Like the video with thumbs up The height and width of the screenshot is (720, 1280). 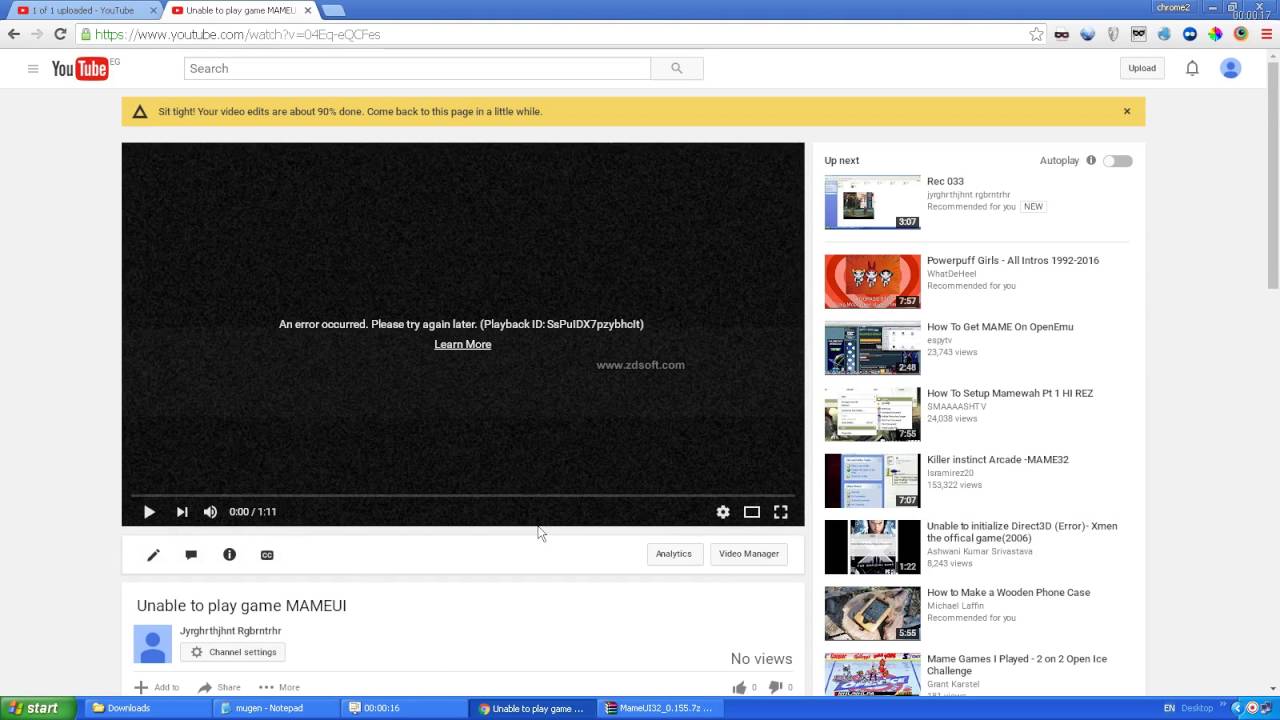(x=739, y=687)
